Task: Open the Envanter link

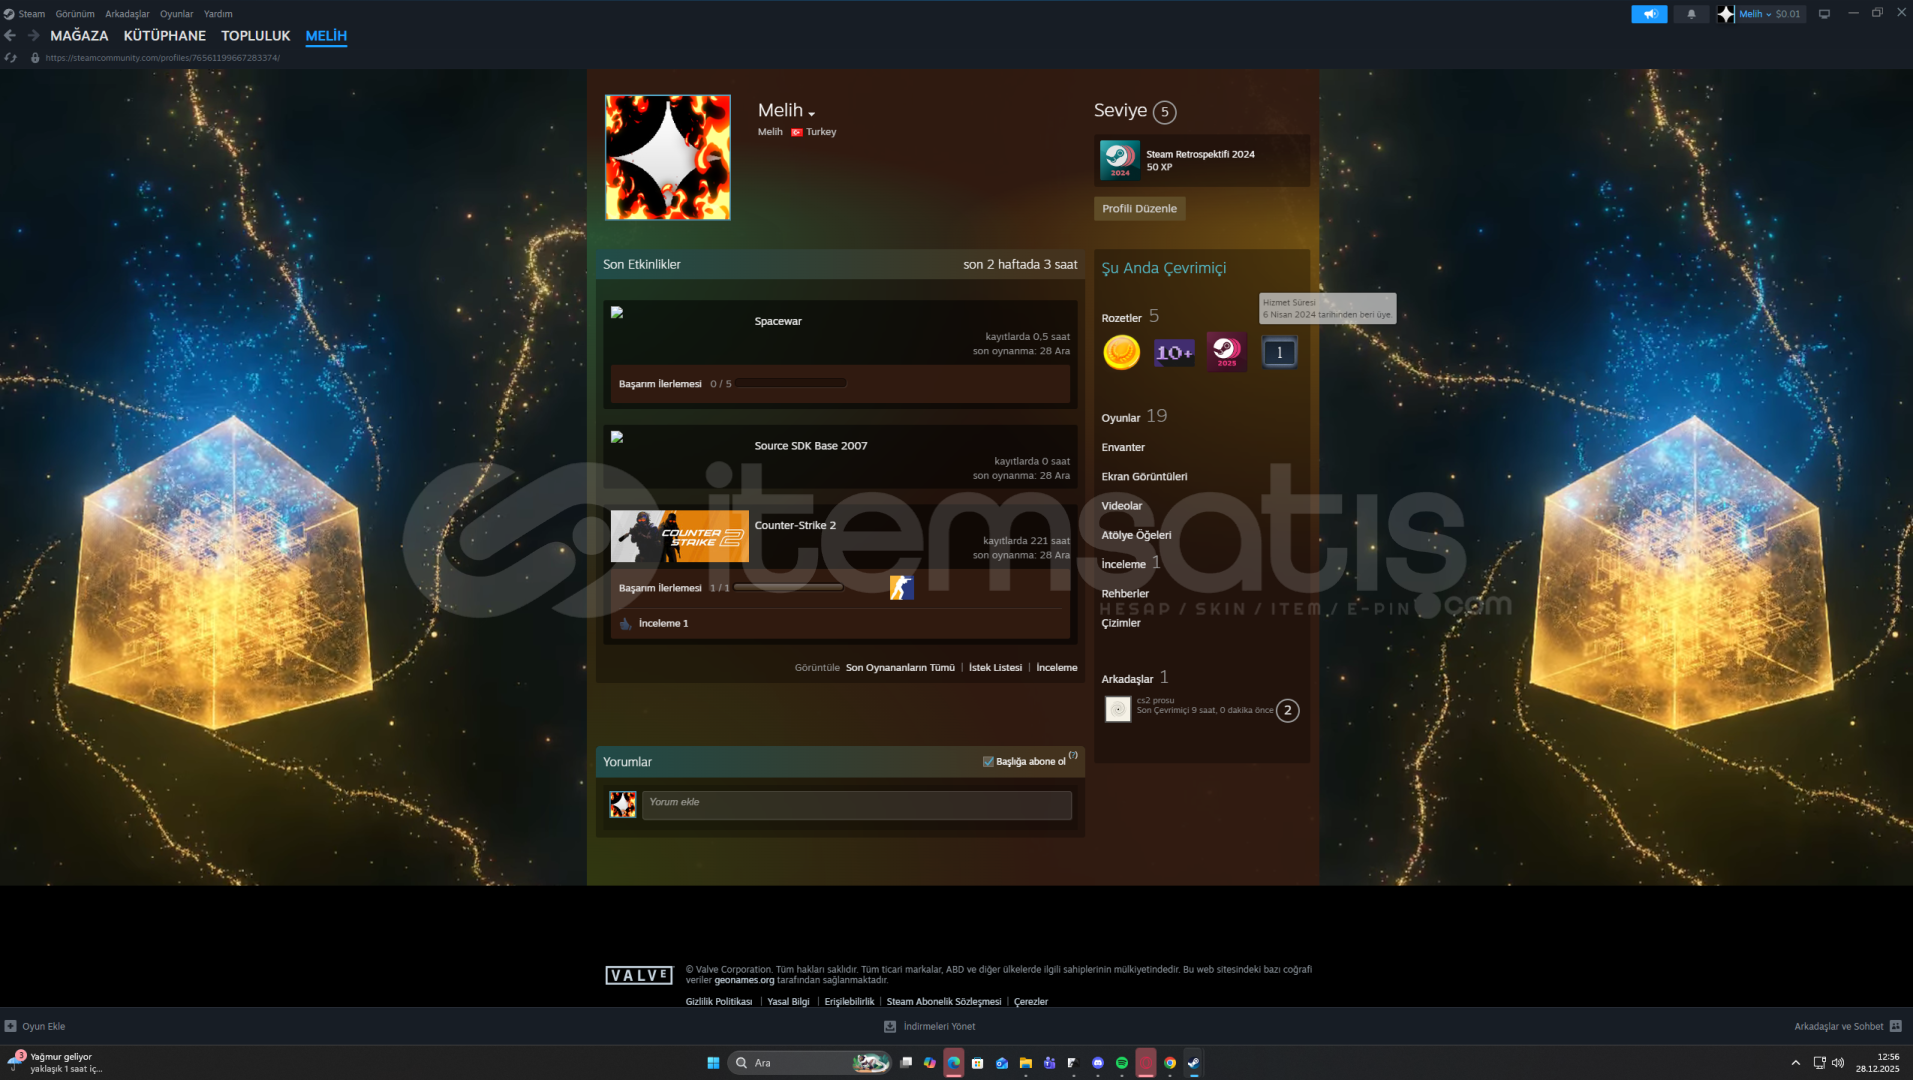Action: 1123,447
